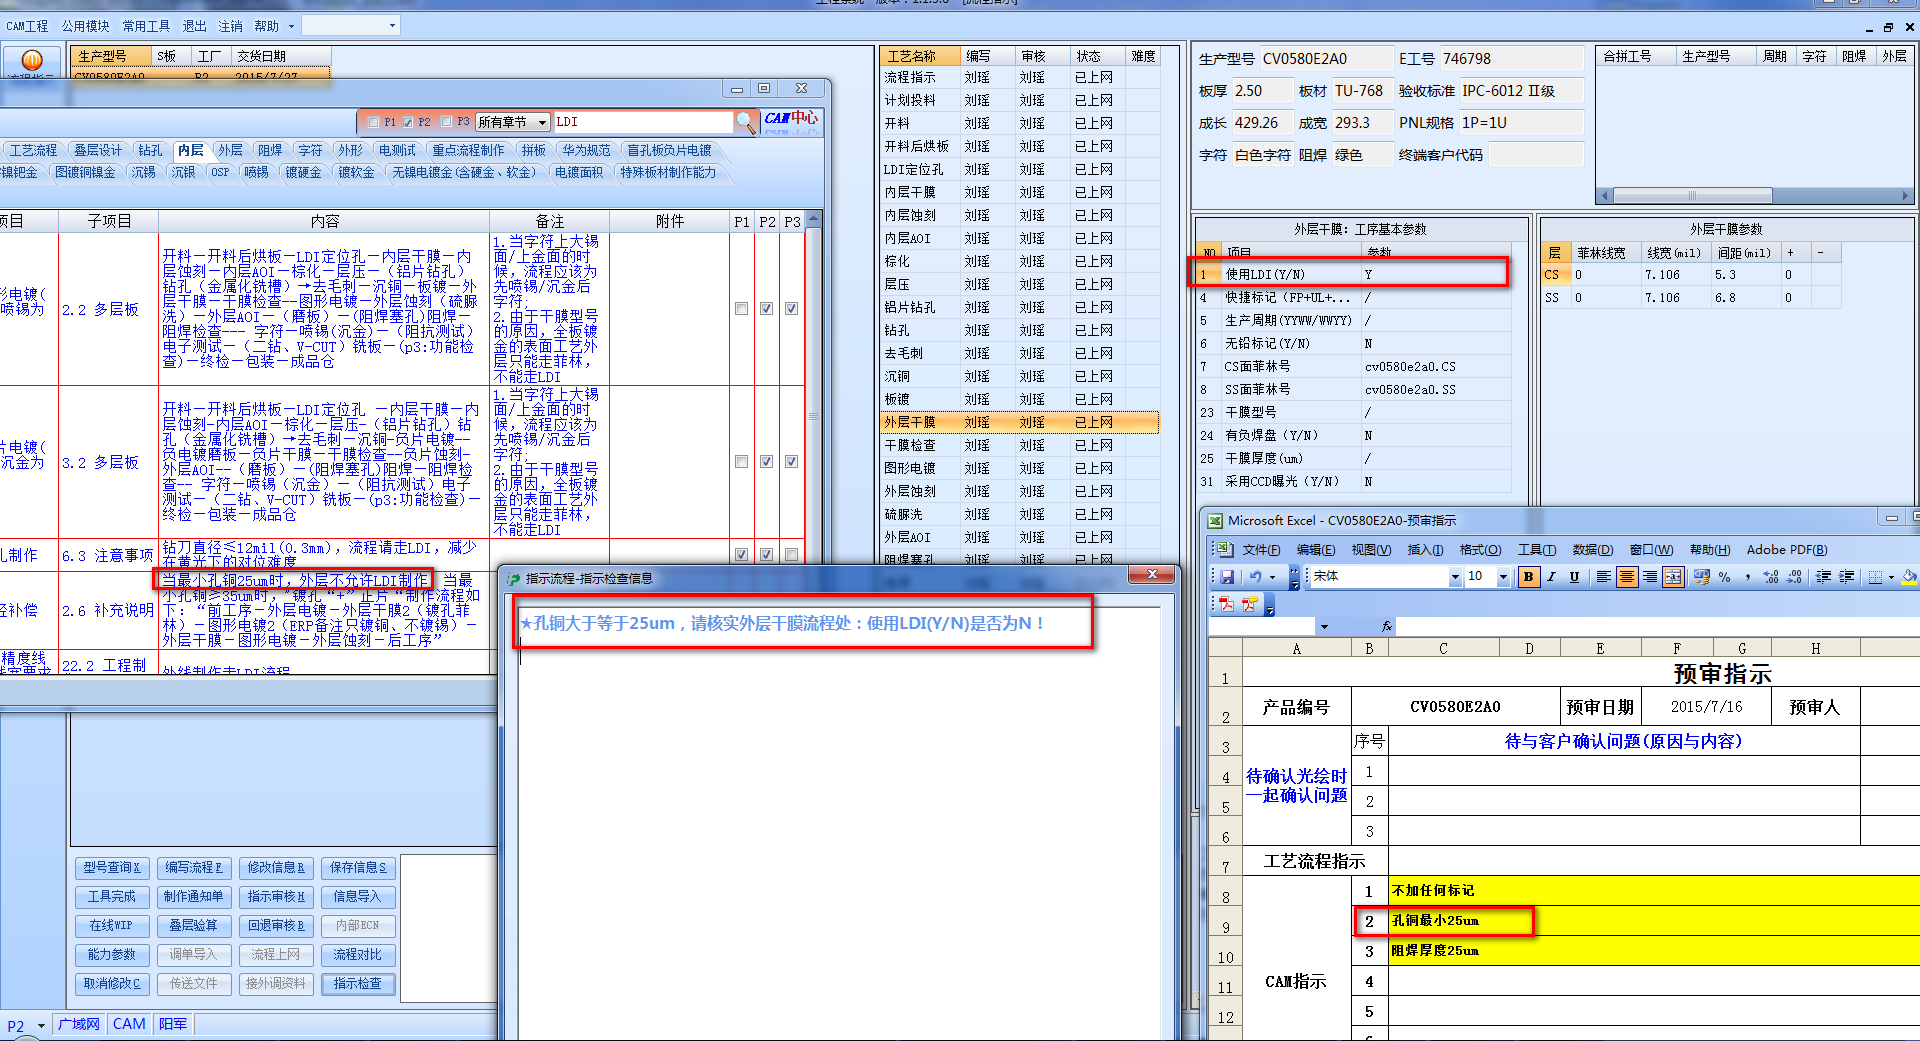
Task: Click Decrease Indent icon in Excel
Action: [x=1823, y=577]
